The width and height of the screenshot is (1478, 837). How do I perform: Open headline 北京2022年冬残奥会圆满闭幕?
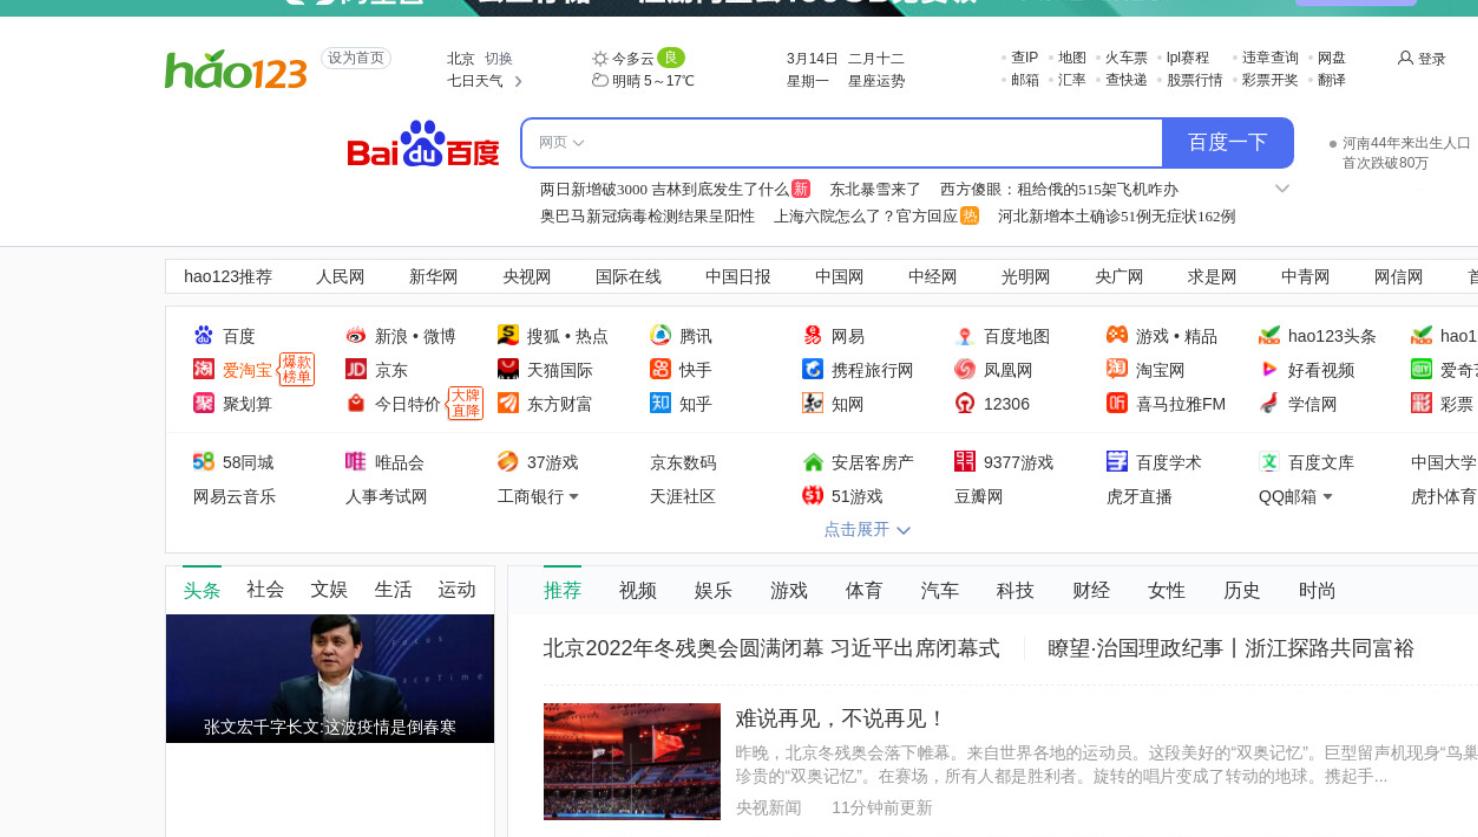pyautogui.click(x=771, y=649)
